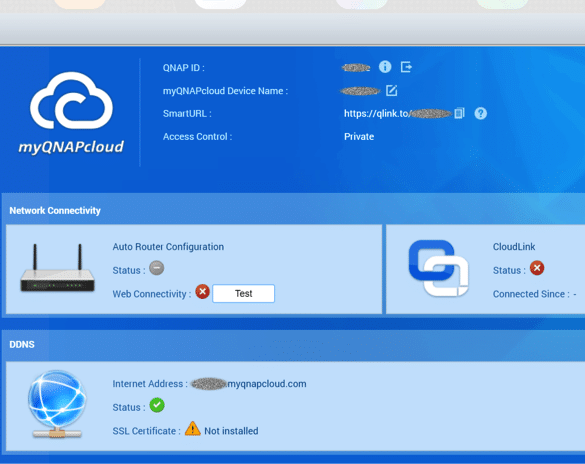Click the 'Internet Address :' label

(150, 384)
